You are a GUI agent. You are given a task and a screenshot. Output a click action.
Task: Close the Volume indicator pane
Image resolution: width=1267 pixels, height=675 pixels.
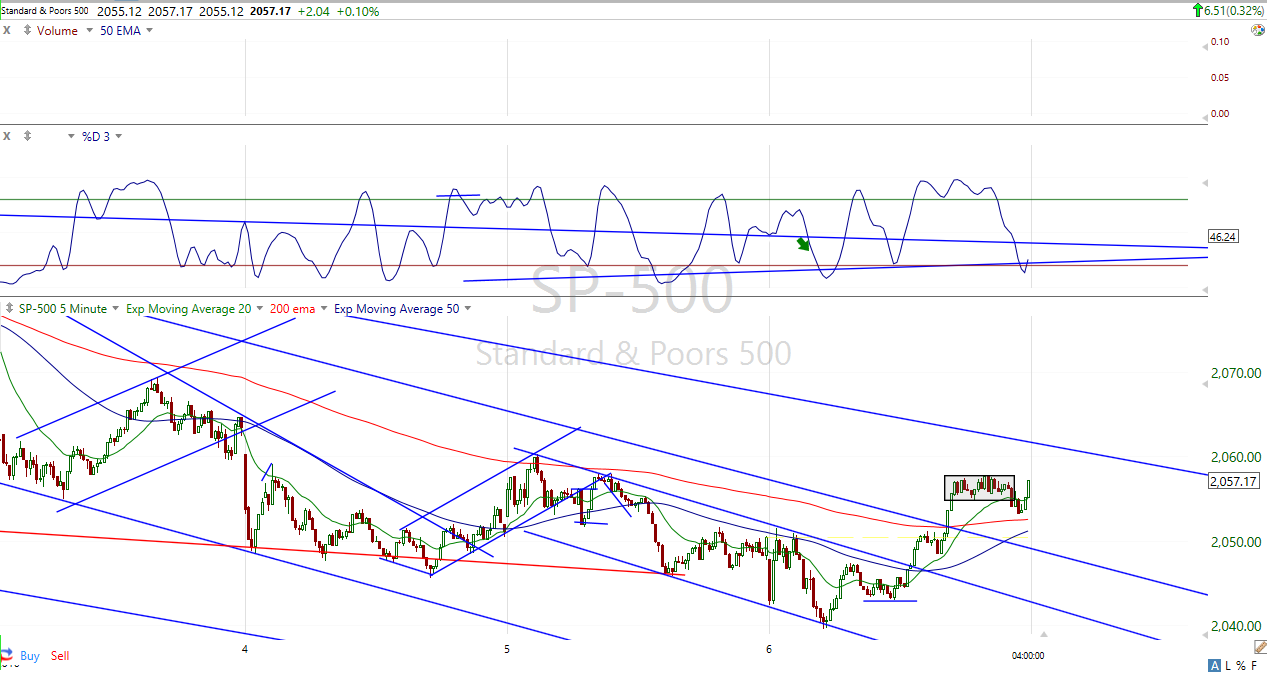8,30
